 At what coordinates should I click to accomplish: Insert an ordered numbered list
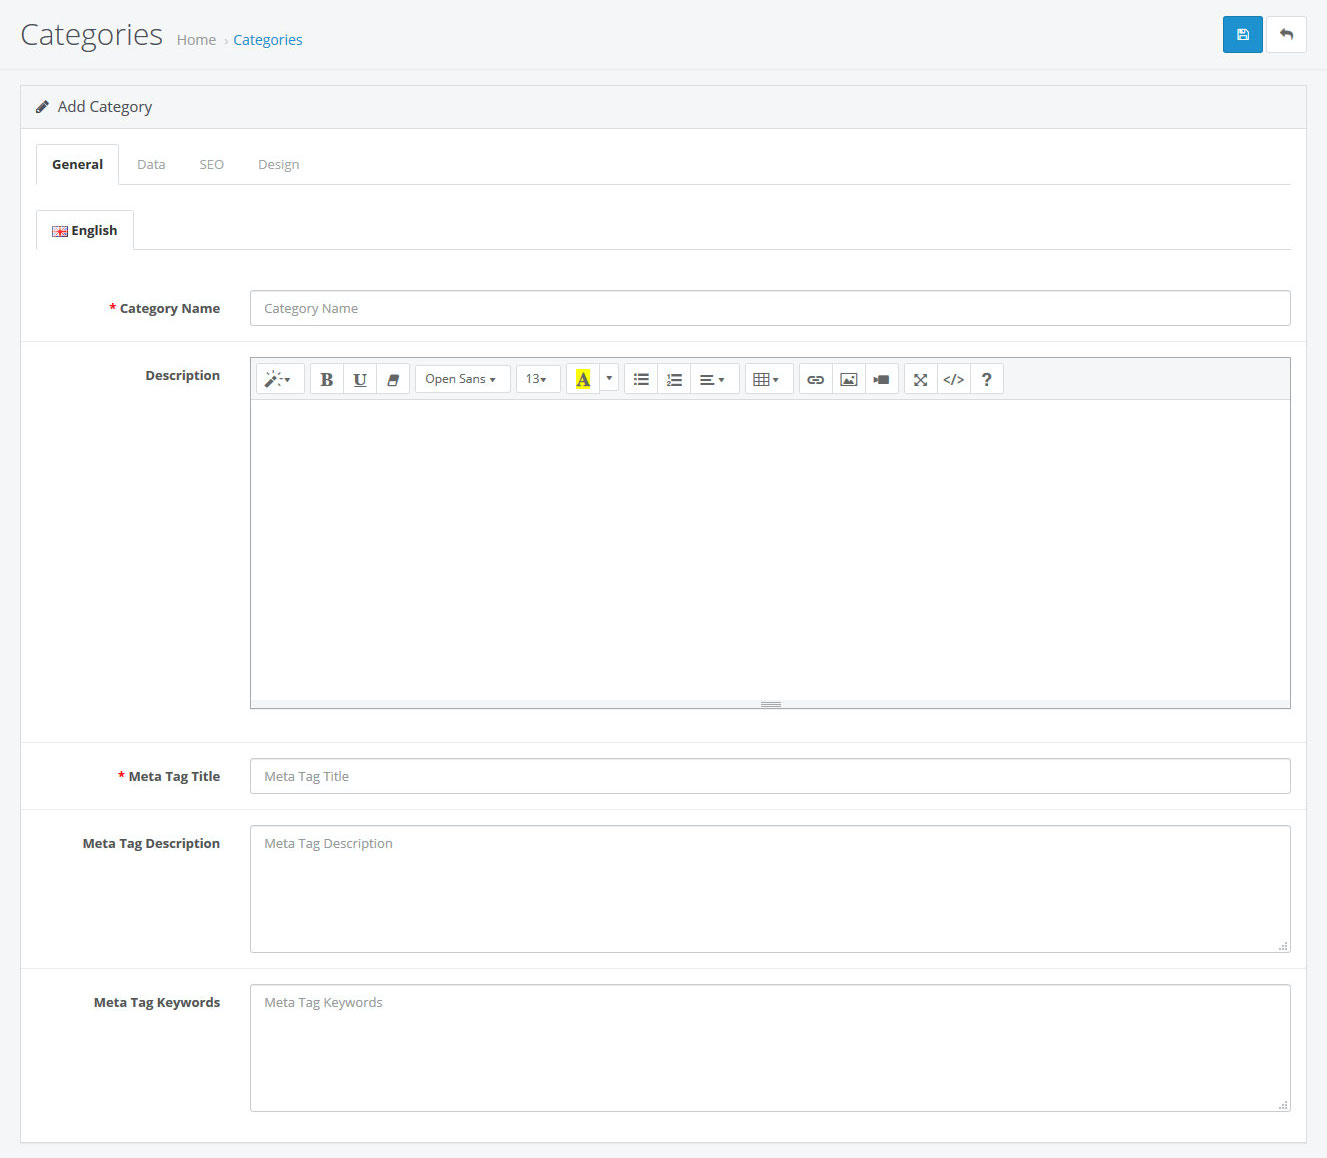coord(674,380)
